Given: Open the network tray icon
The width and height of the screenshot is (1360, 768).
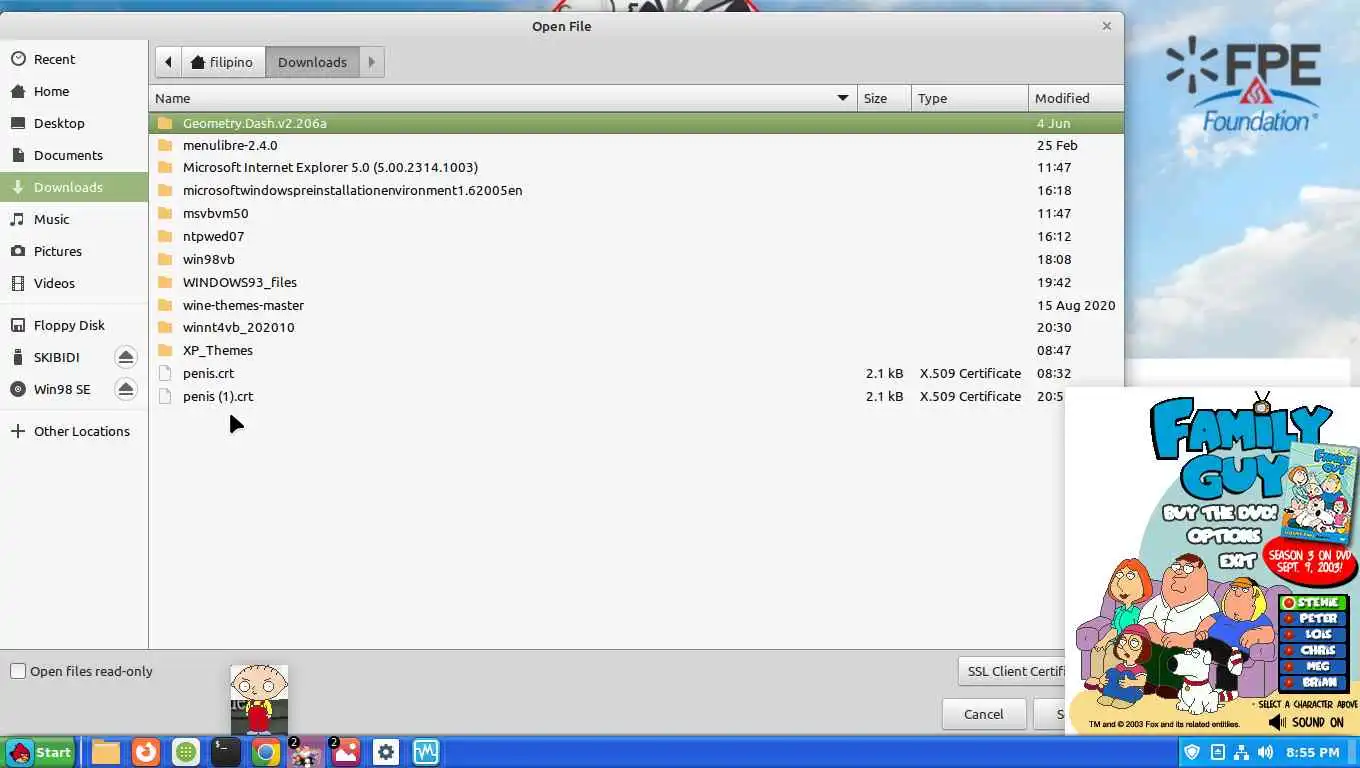Looking at the screenshot, I should click(x=1241, y=752).
